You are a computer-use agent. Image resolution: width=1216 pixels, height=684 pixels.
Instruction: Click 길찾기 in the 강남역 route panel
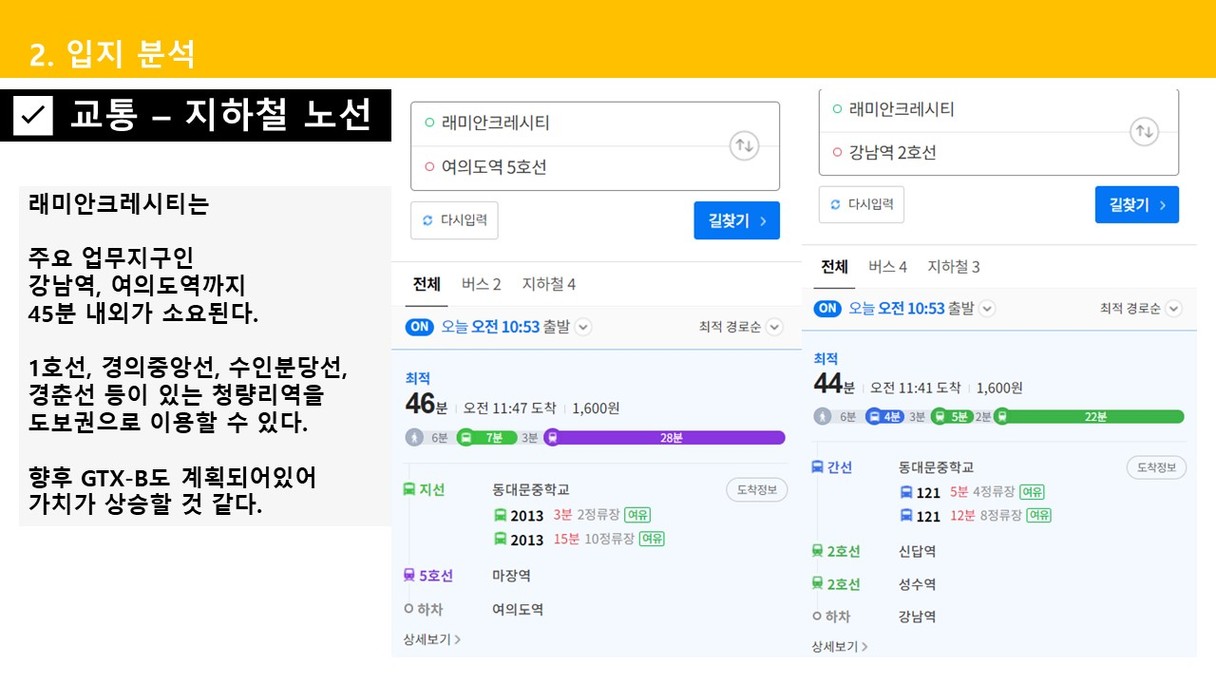[1137, 204]
